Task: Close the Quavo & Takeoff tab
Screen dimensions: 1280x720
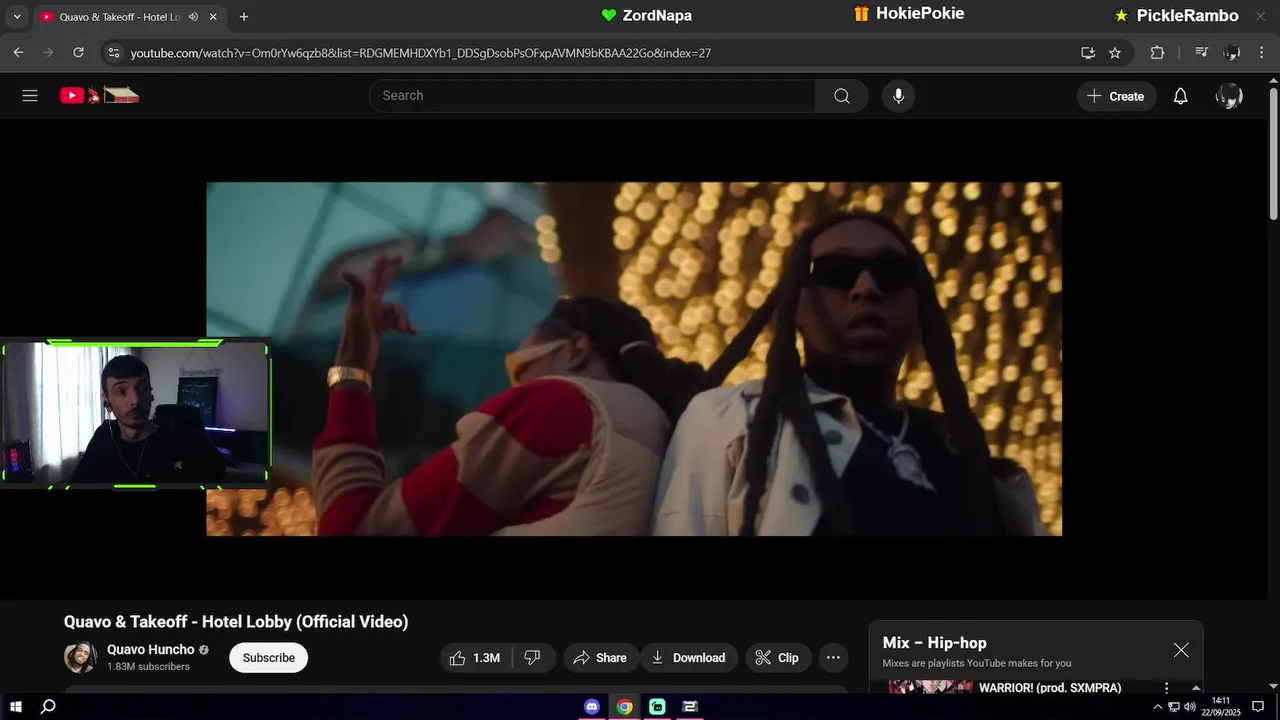Action: tap(213, 17)
